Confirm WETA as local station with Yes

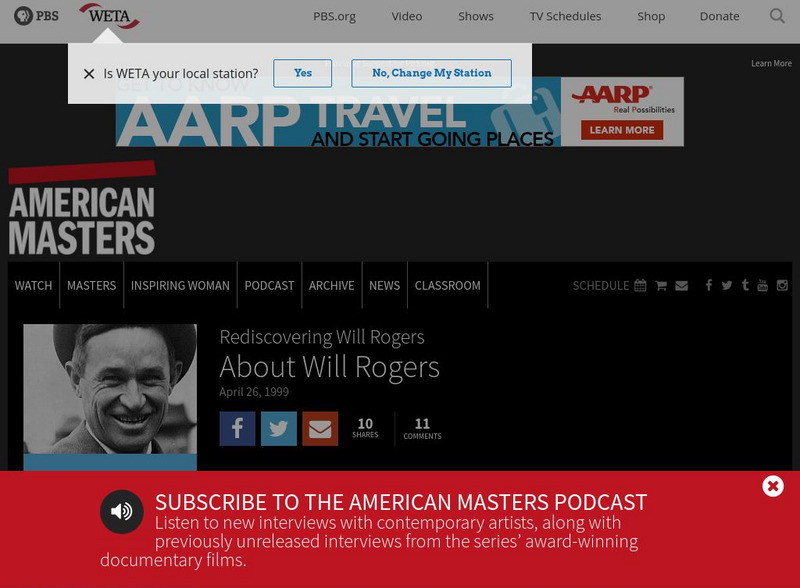(303, 73)
